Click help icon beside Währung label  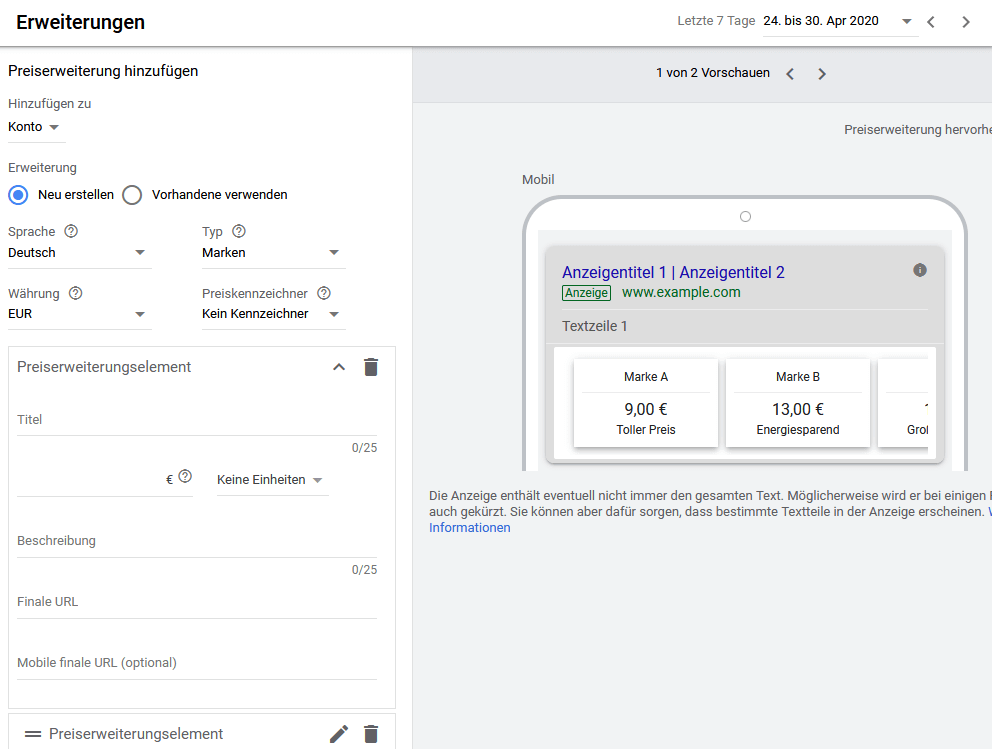pos(75,293)
